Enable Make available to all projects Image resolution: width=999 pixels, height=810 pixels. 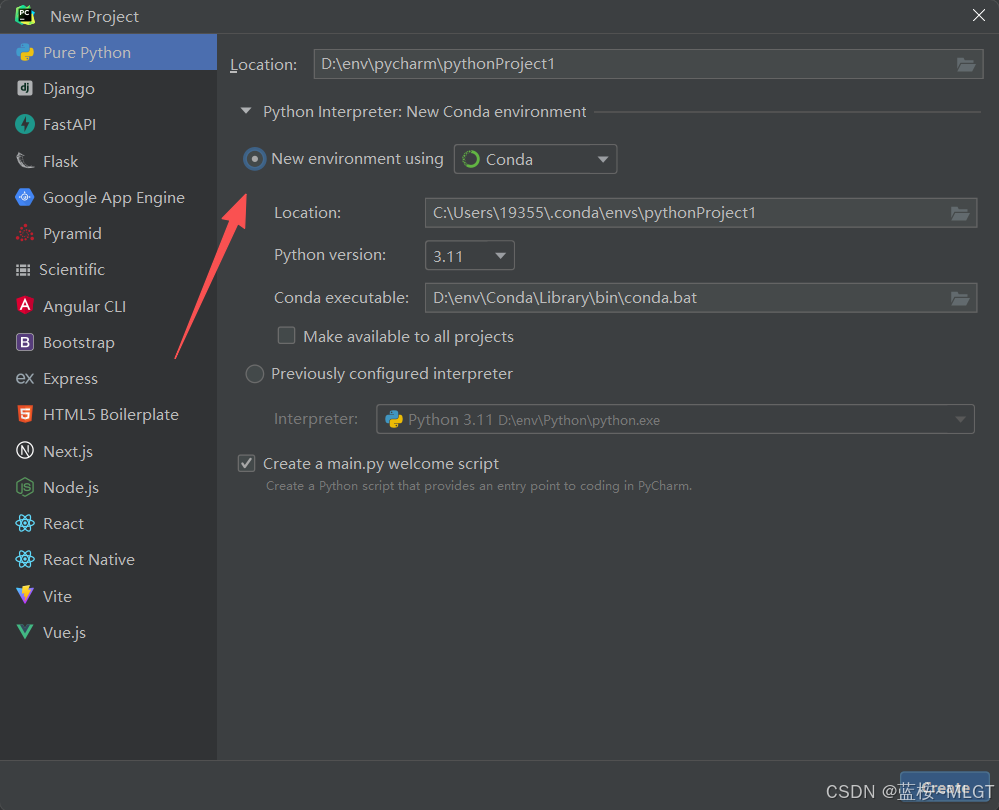click(x=286, y=336)
